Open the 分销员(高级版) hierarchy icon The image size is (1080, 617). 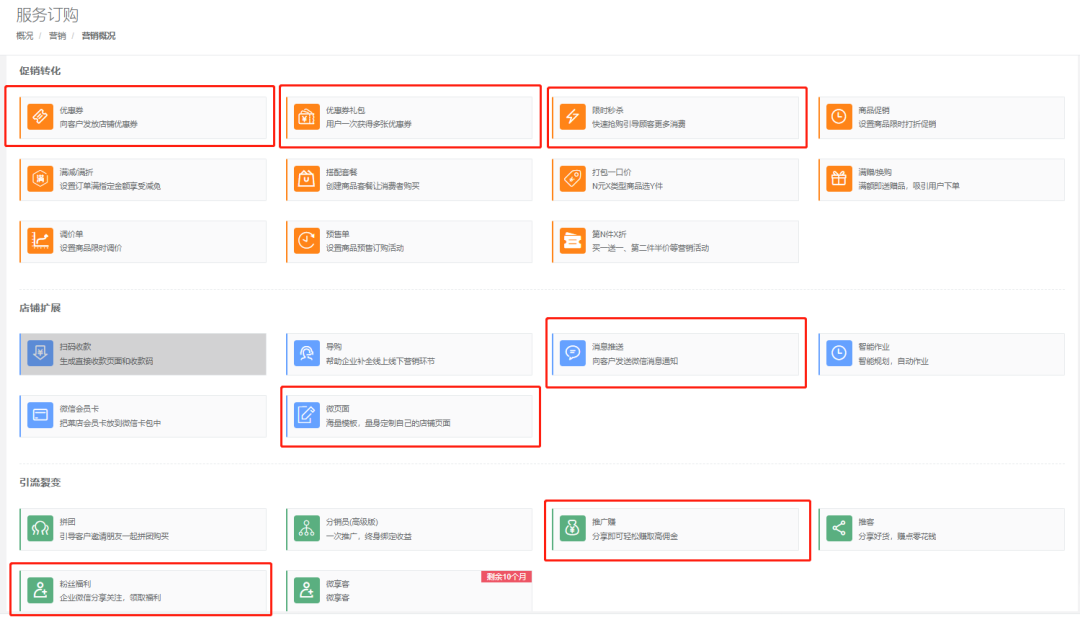(307, 529)
